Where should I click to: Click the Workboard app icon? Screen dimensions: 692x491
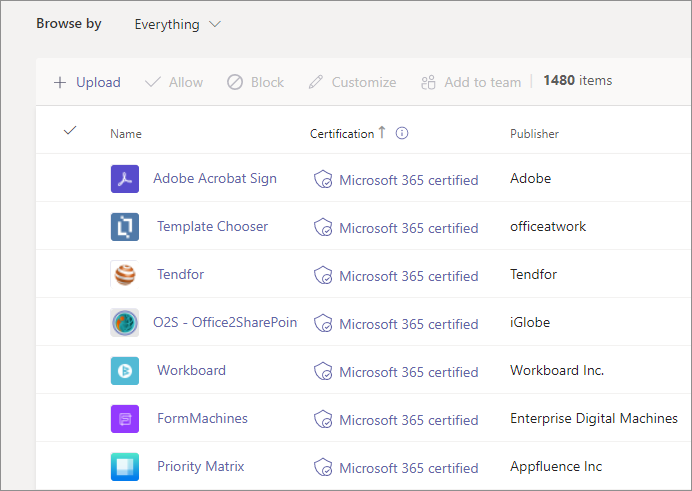[125, 371]
